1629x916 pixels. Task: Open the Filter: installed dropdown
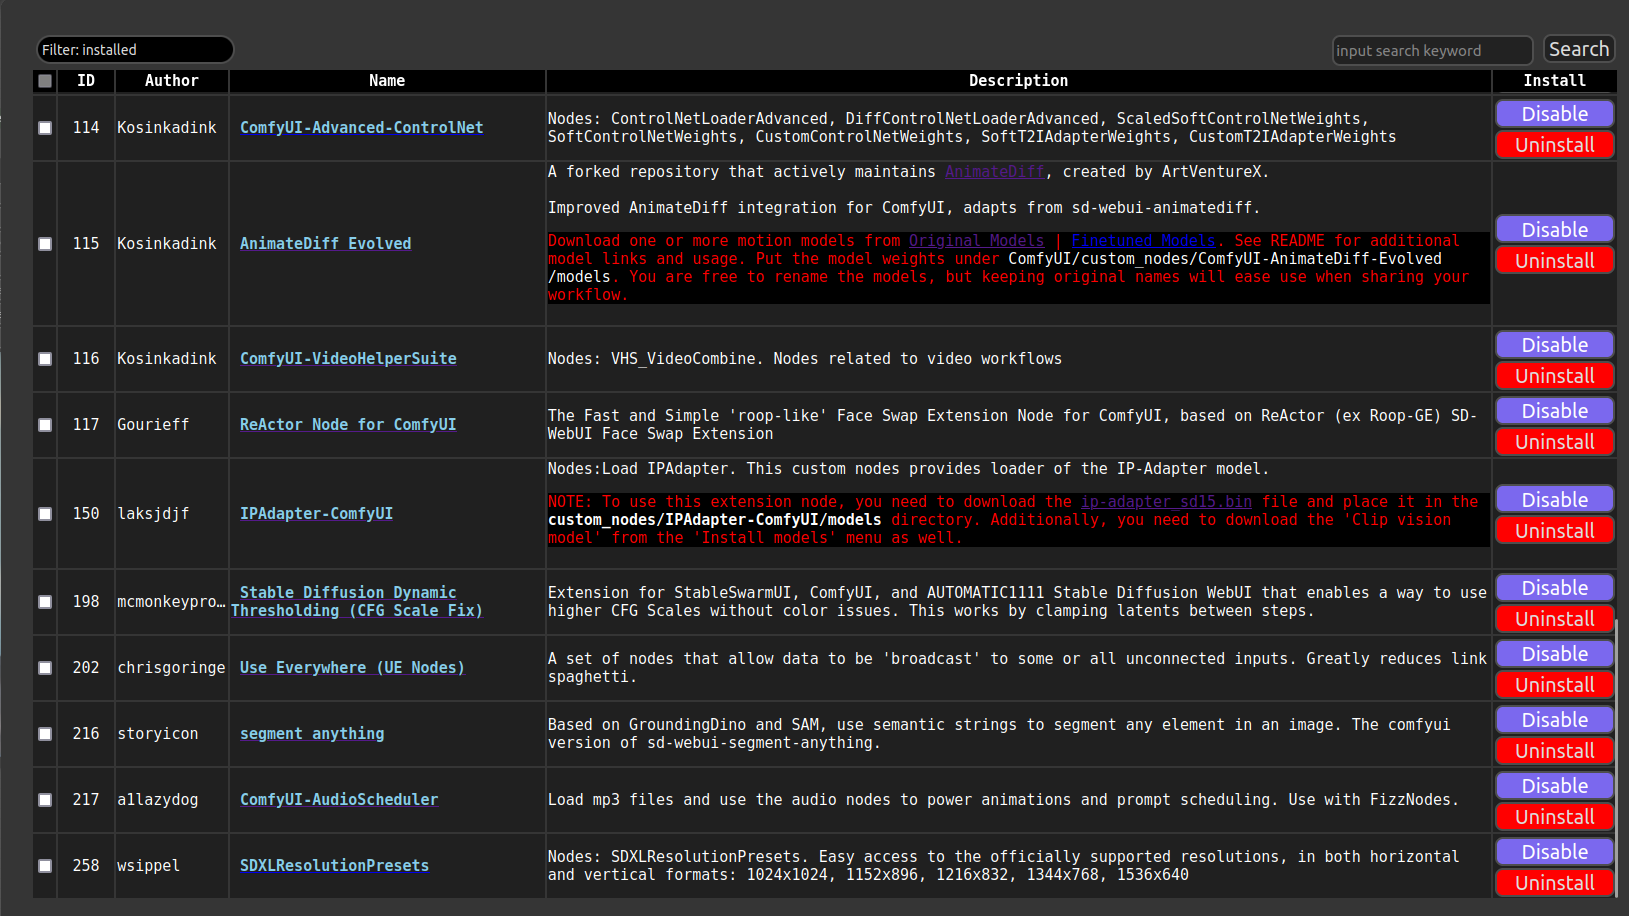click(135, 50)
